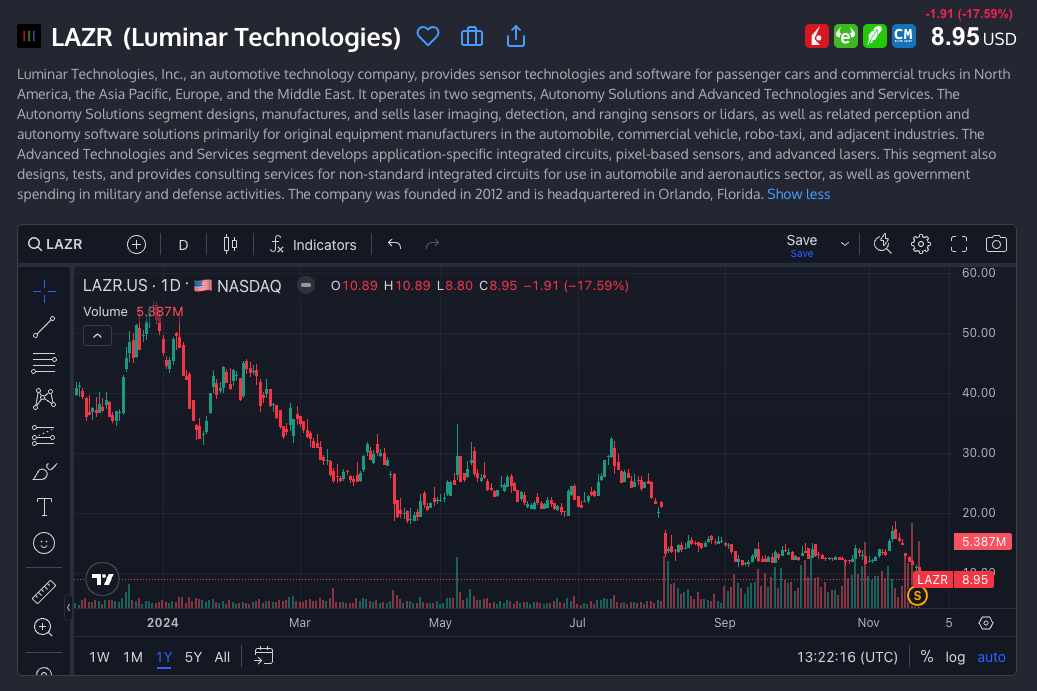Select the crosshair cursor tool
Screen dimensions: 1037x691
pos(44,291)
